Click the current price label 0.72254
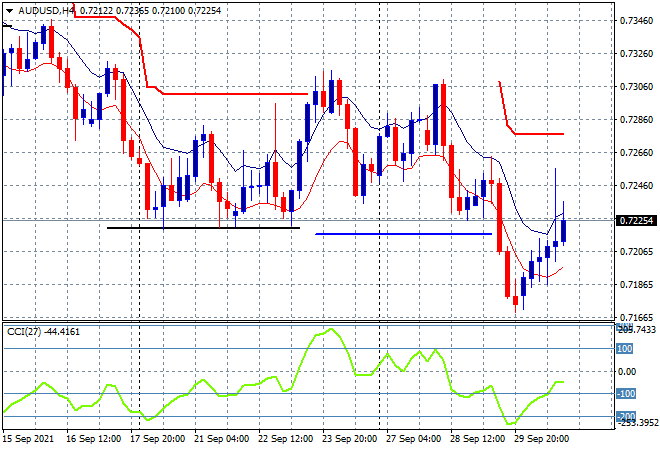The height and width of the screenshot is (450, 660). pyautogui.click(x=636, y=221)
